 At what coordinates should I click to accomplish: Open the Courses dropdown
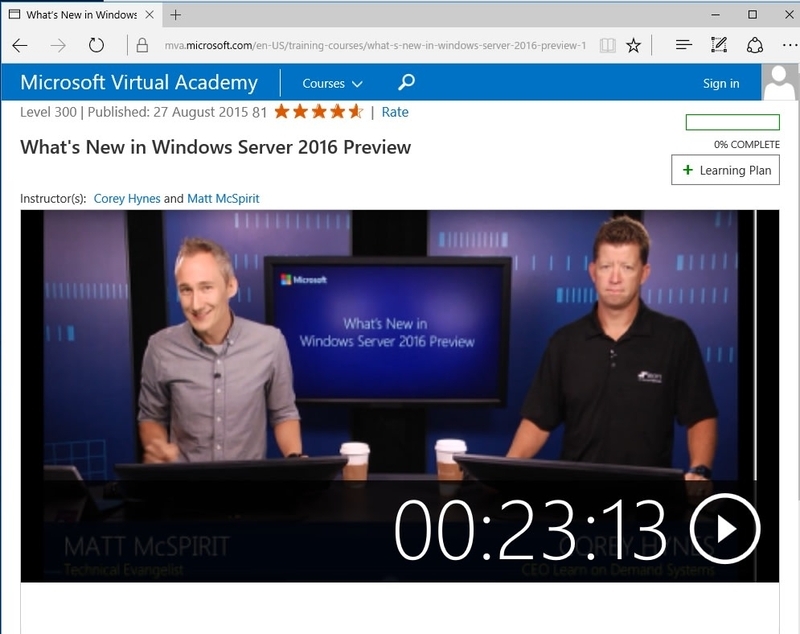[333, 83]
